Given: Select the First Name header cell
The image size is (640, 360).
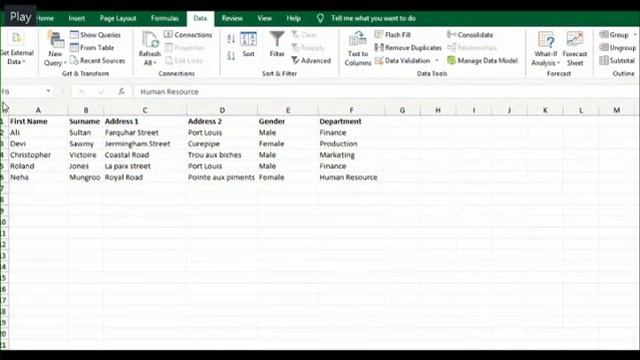Looking at the screenshot, I should tap(38, 121).
